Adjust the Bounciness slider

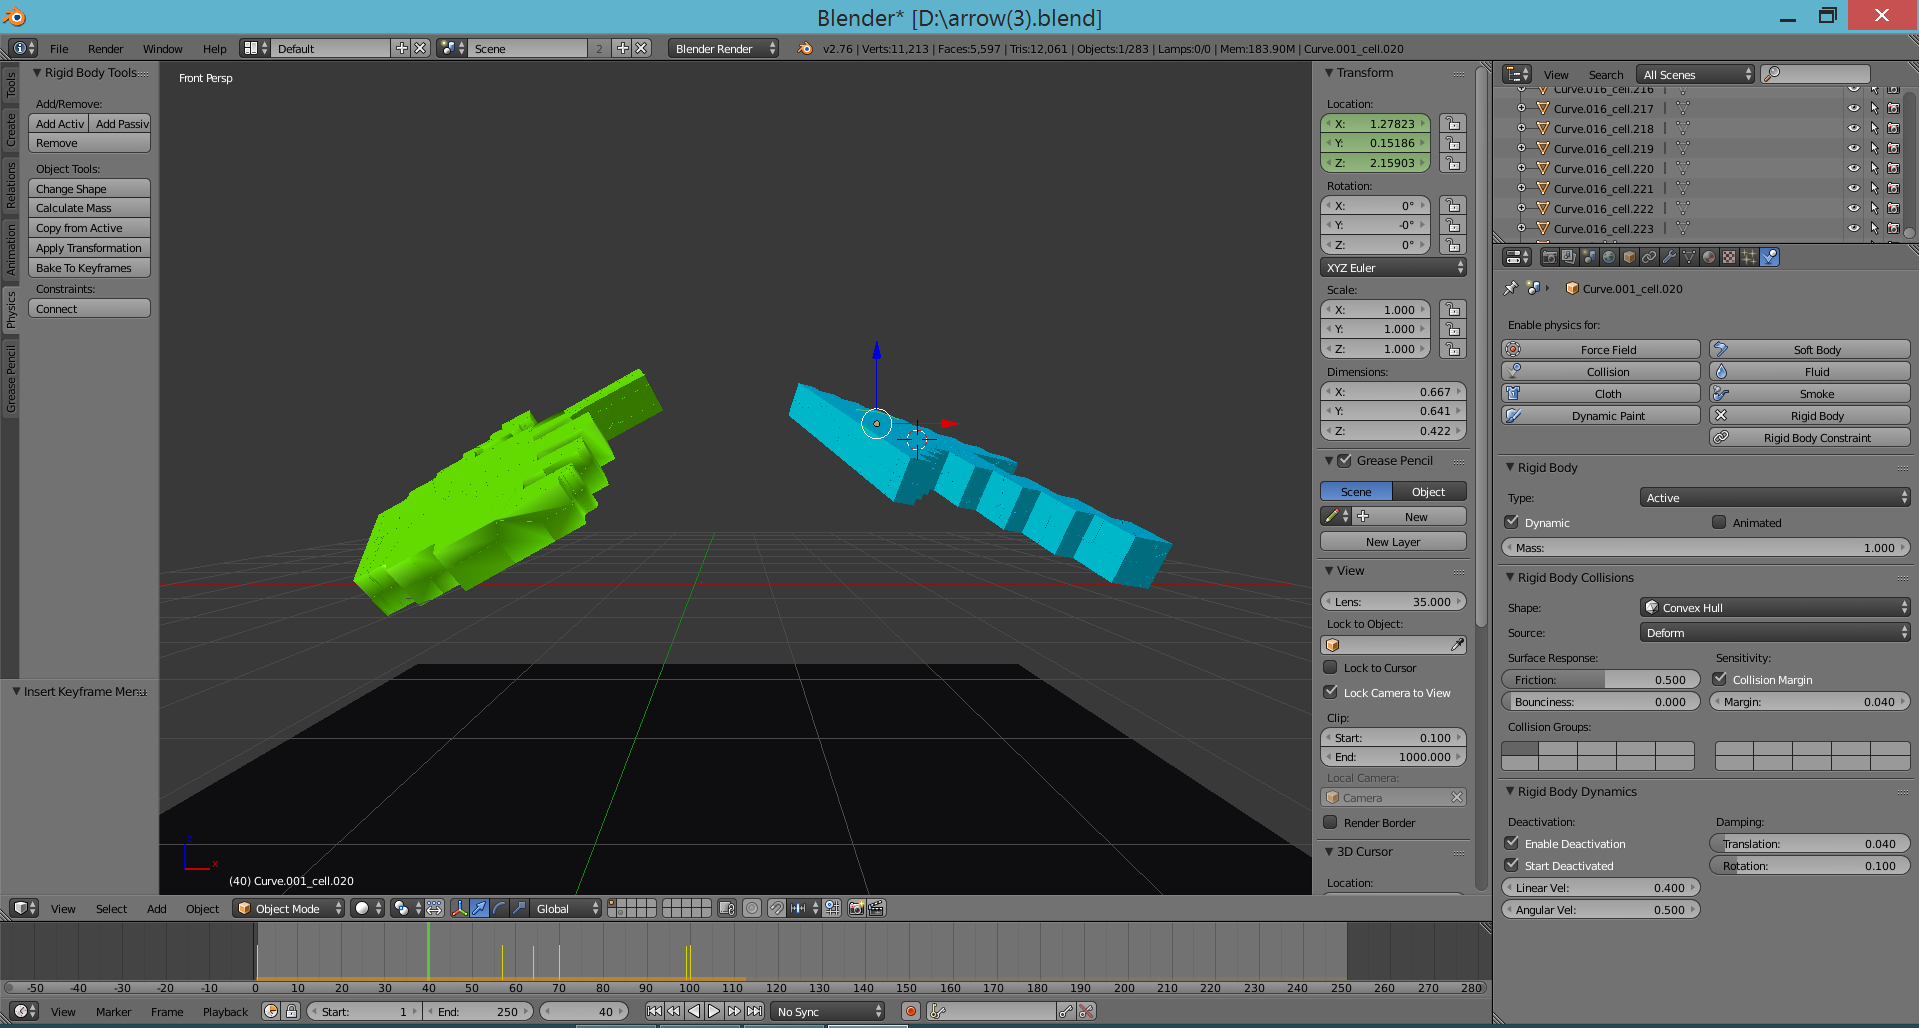(1600, 701)
